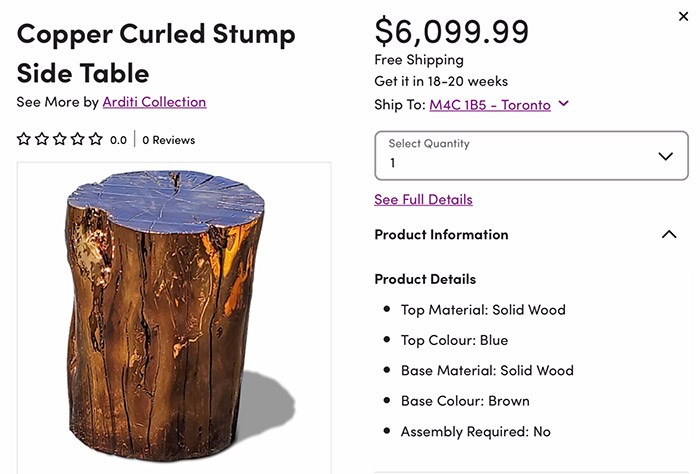Click the copper stump table image
This screenshot has width=700, height=474.
[173, 314]
